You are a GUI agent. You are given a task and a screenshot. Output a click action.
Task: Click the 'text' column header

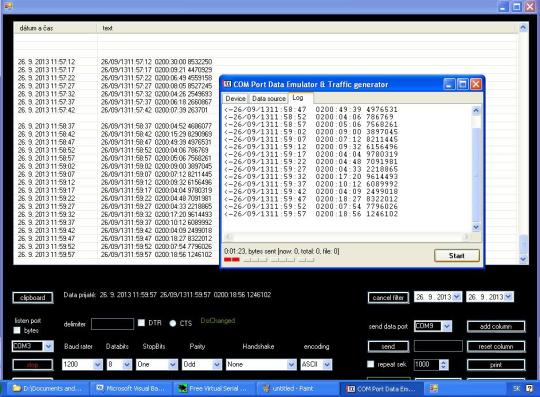pyautogui.click(x=308, y=28)
